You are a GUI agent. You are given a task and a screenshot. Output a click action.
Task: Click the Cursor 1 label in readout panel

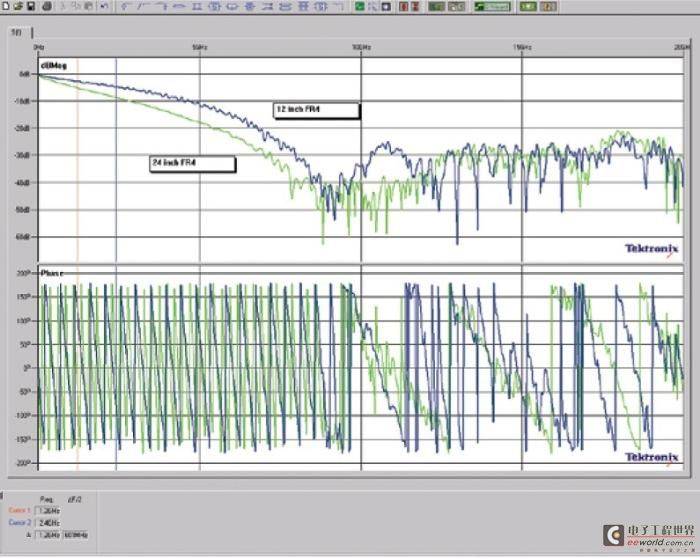19,510
